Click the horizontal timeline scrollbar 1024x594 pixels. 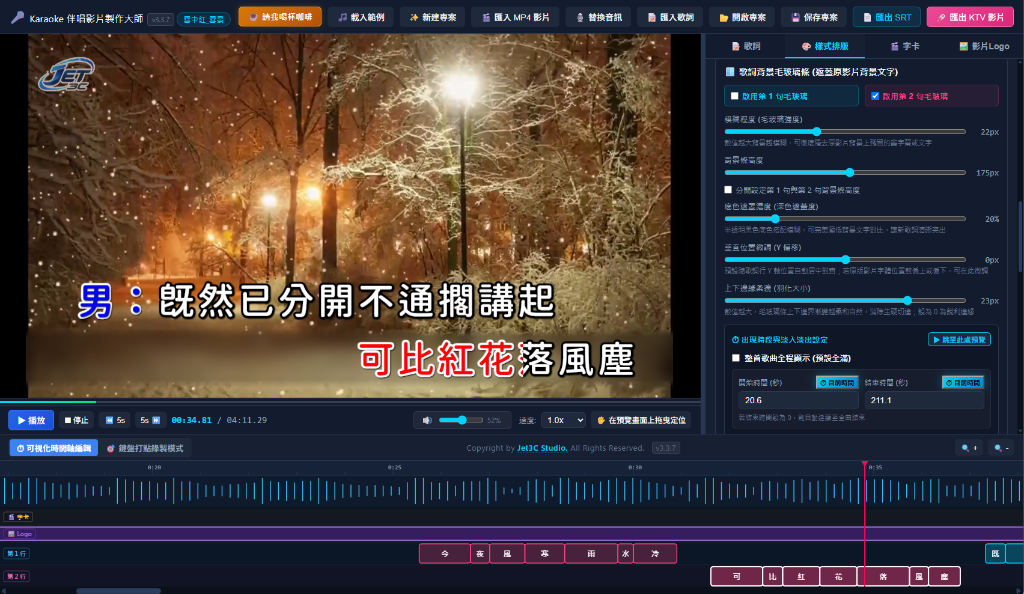[118, 591]
